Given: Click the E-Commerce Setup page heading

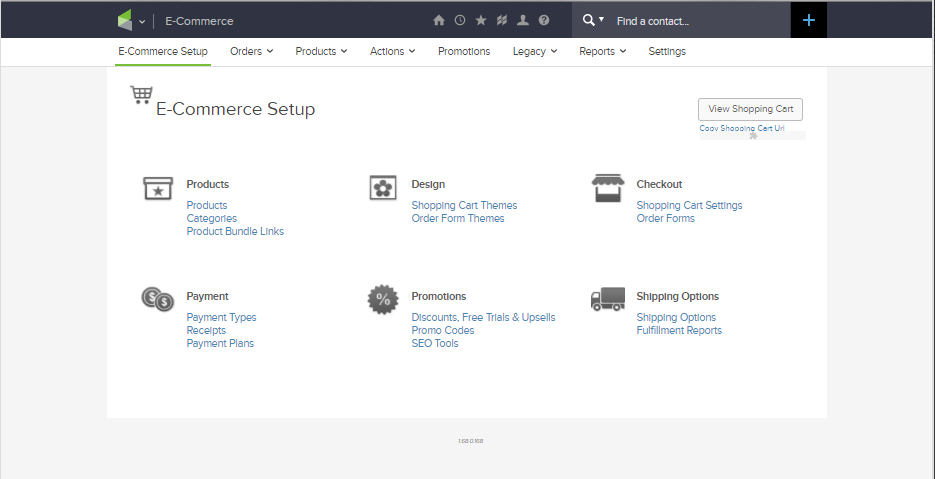Looking at the screenshot, I should pyautogui.click(x=236, y=109).
